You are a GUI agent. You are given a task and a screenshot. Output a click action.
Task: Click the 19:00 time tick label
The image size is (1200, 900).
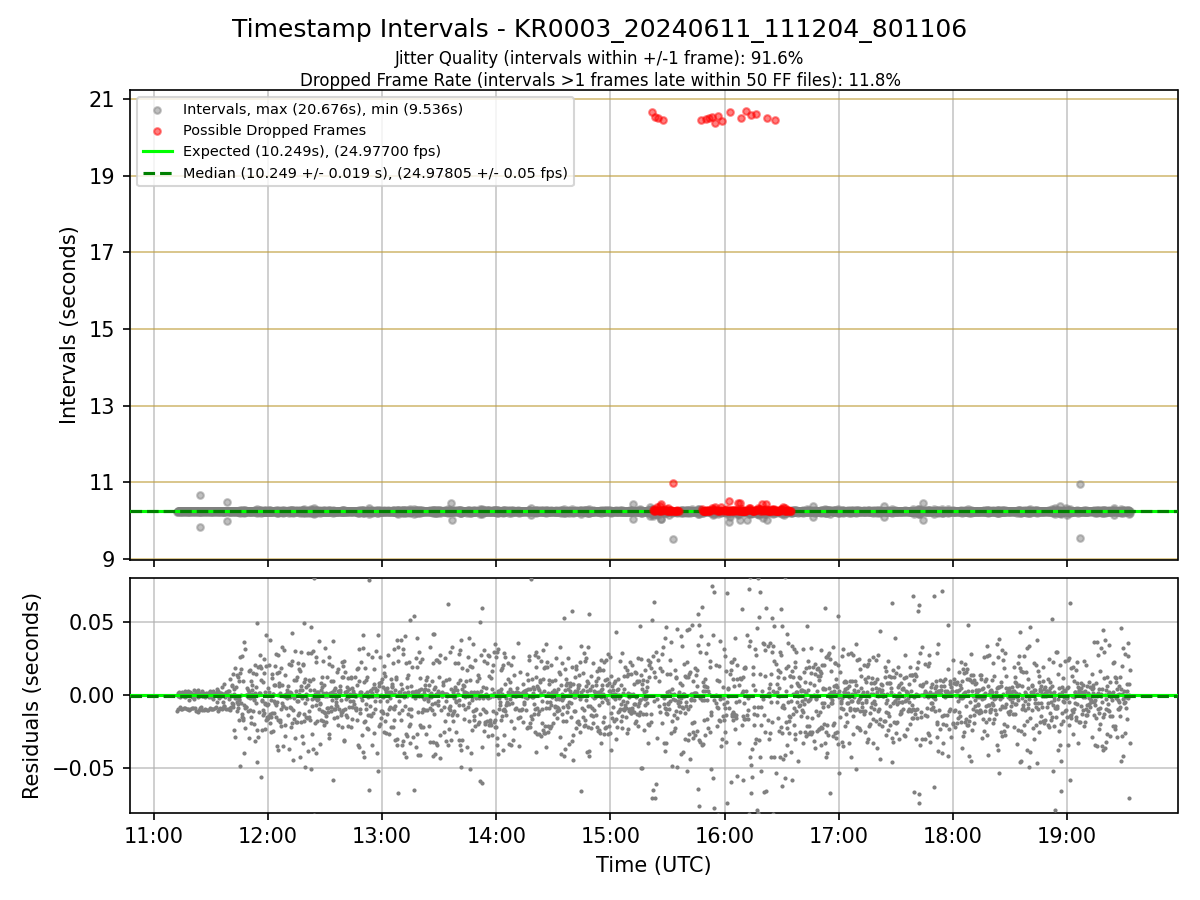[1066, 834]
